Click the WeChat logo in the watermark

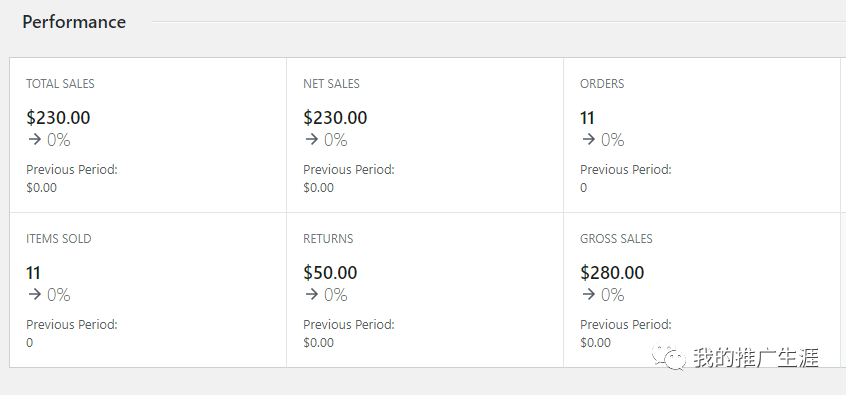669,357
